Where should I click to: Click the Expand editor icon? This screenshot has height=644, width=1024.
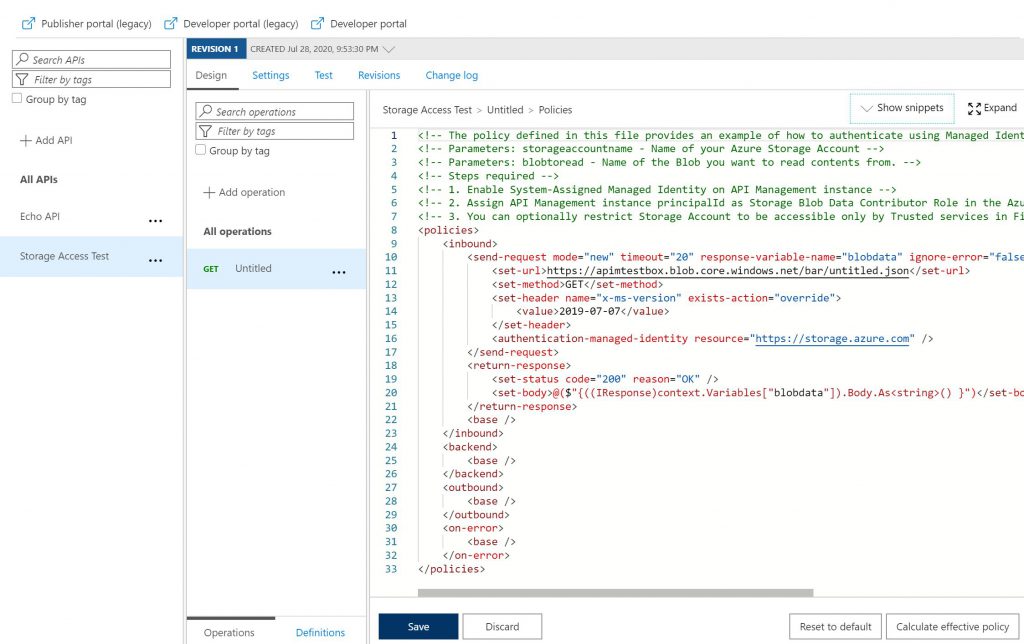click(974, 108)
